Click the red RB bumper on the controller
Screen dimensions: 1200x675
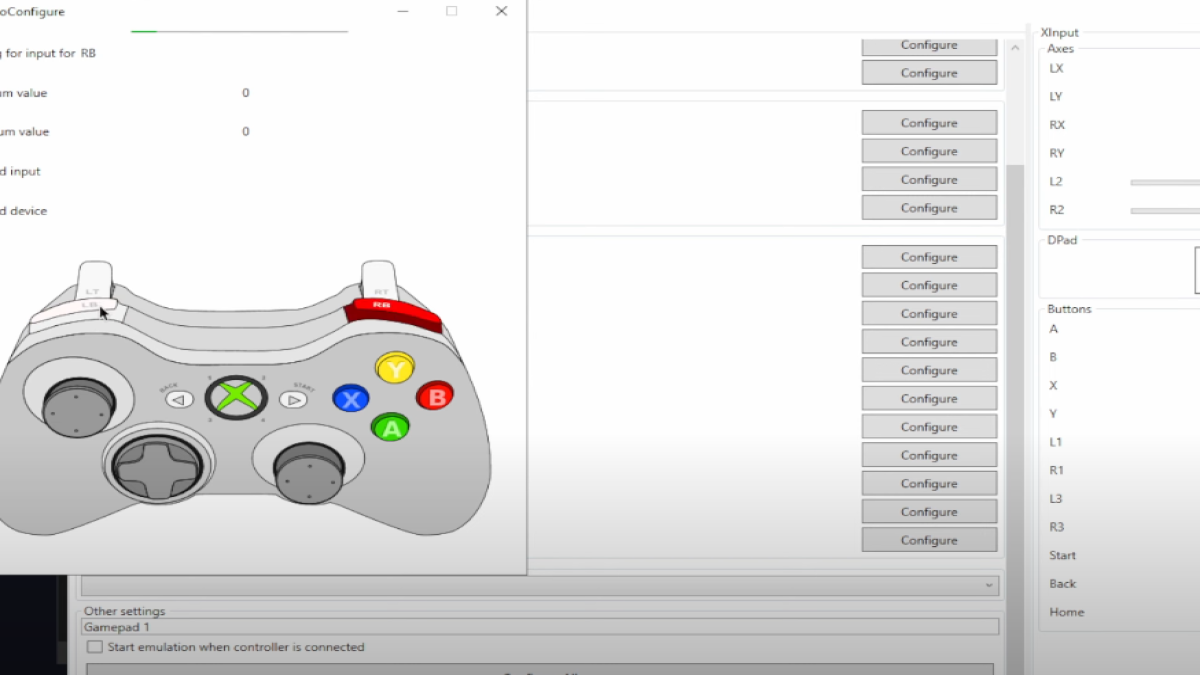(394, 313)
